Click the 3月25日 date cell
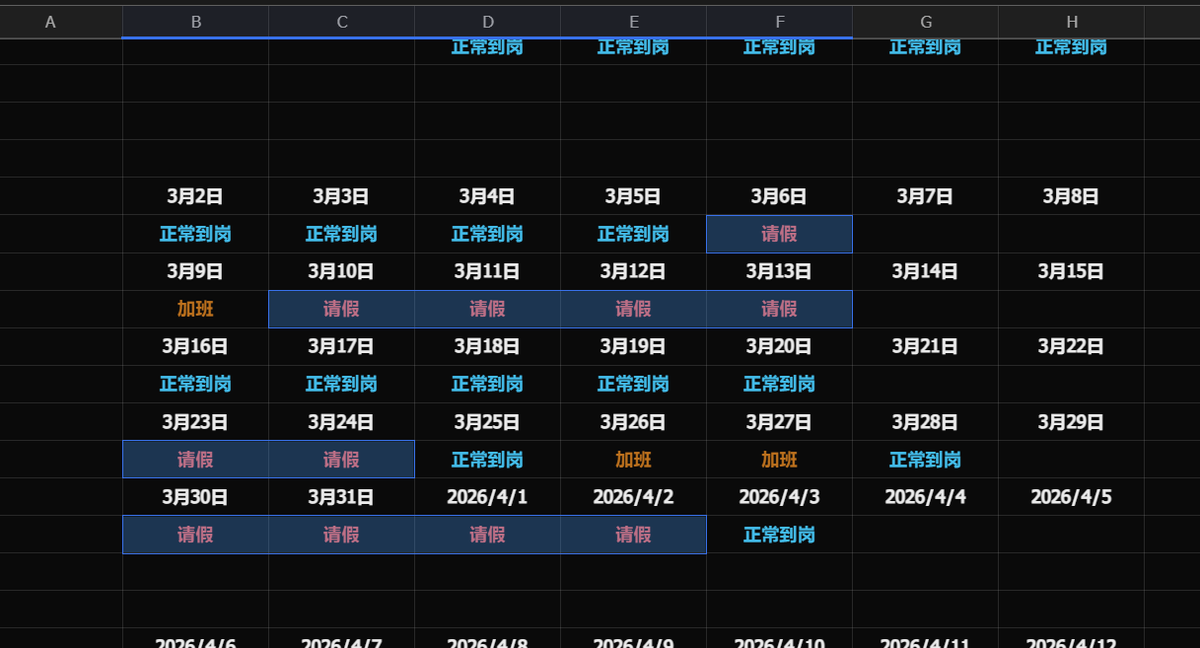The image size is (1200, 648). [x=488, y=422]
